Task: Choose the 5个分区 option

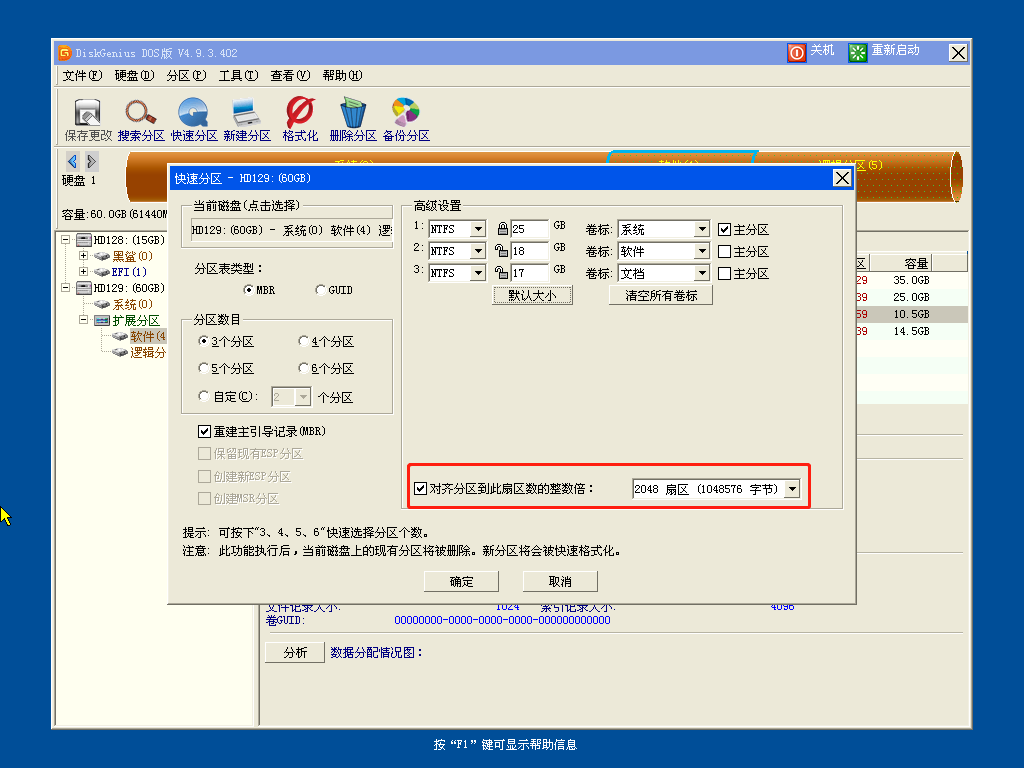Action: click(203, 368)
